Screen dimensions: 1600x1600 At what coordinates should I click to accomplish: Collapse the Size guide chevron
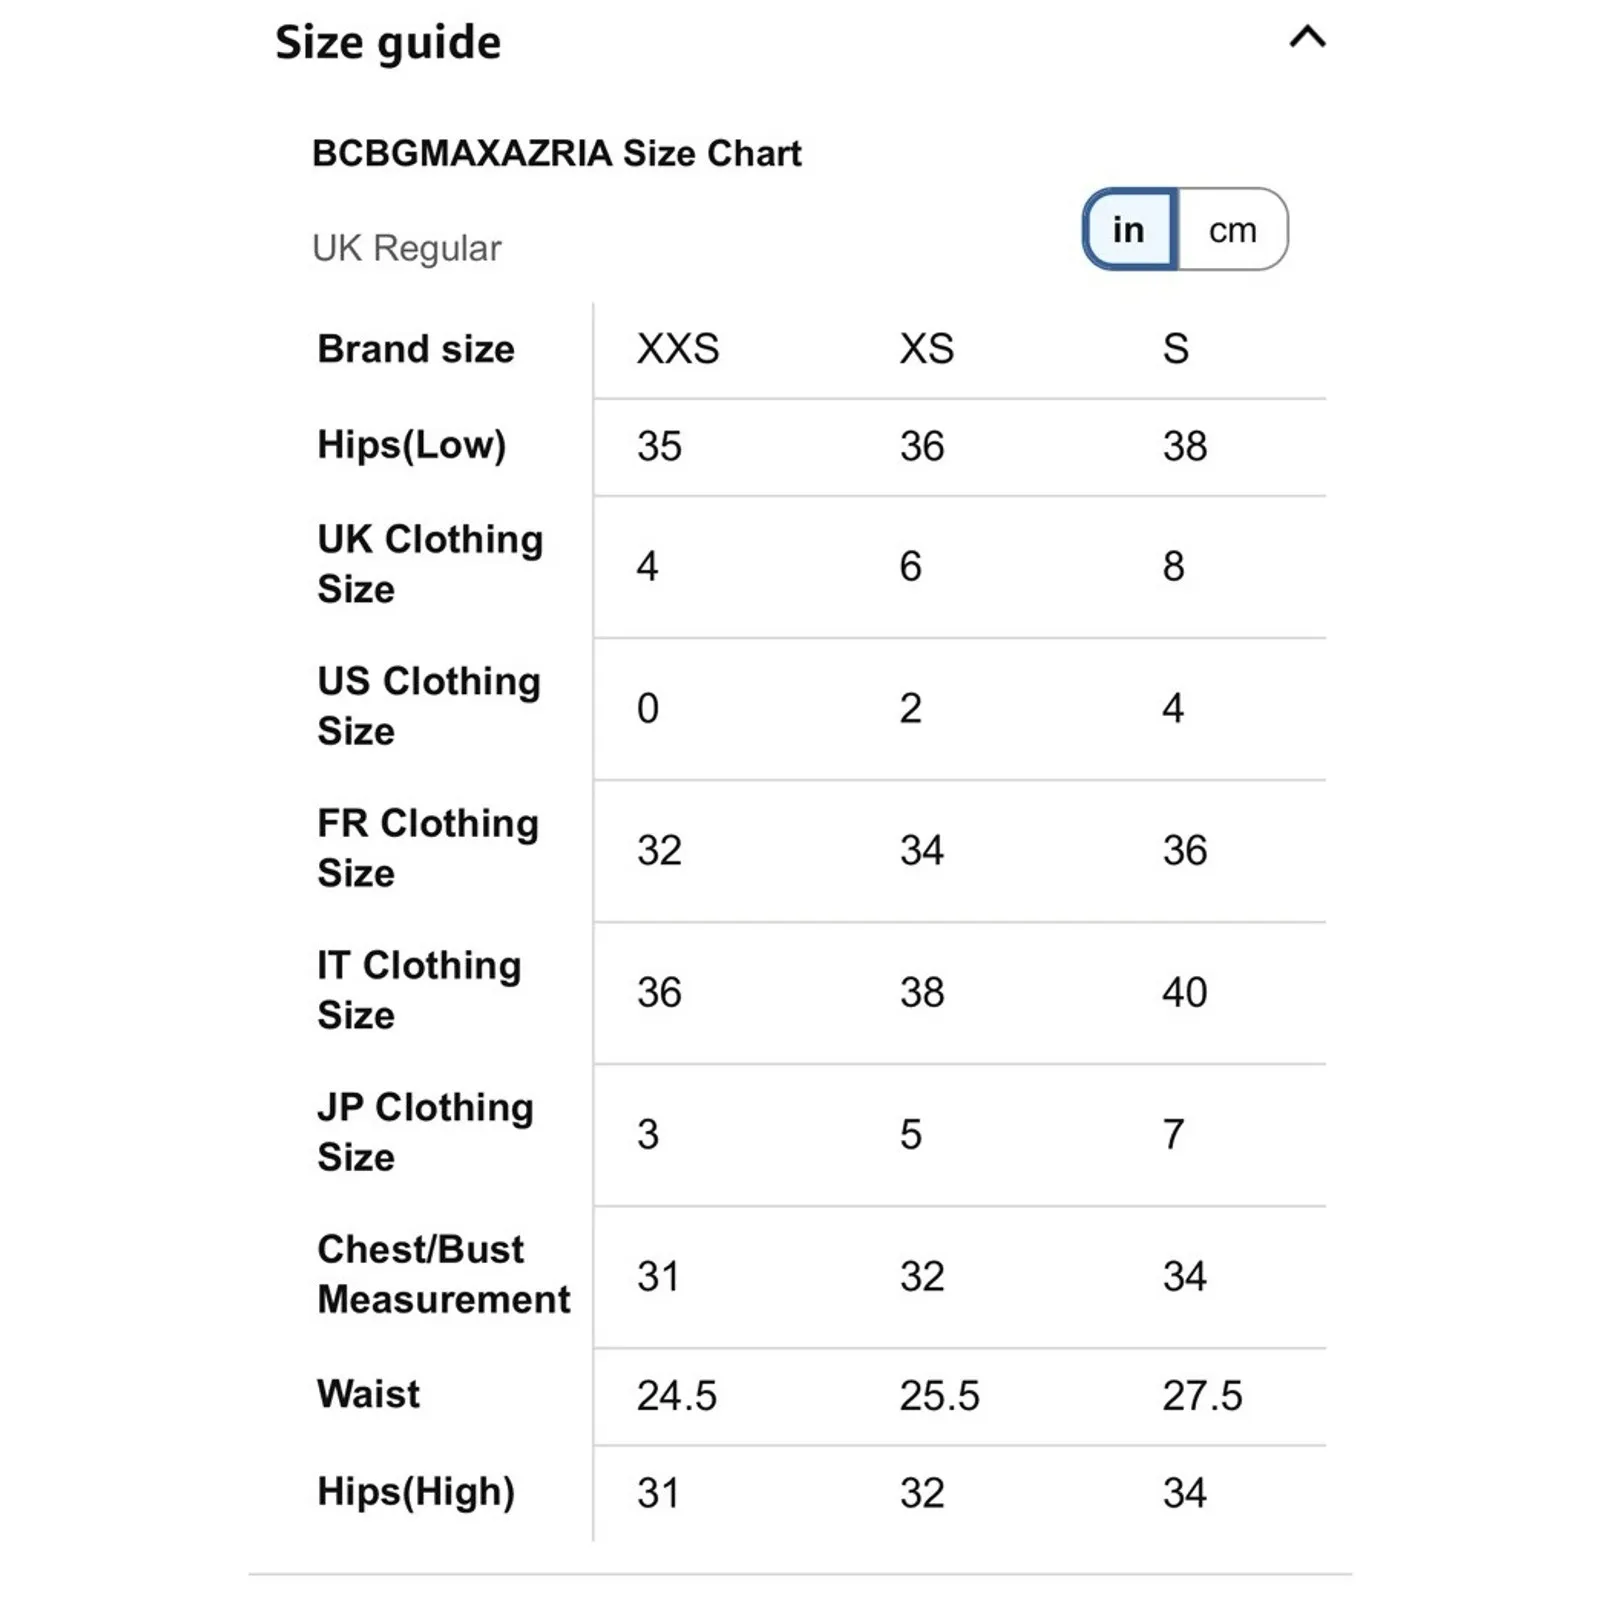click(x=1307, y=38)
